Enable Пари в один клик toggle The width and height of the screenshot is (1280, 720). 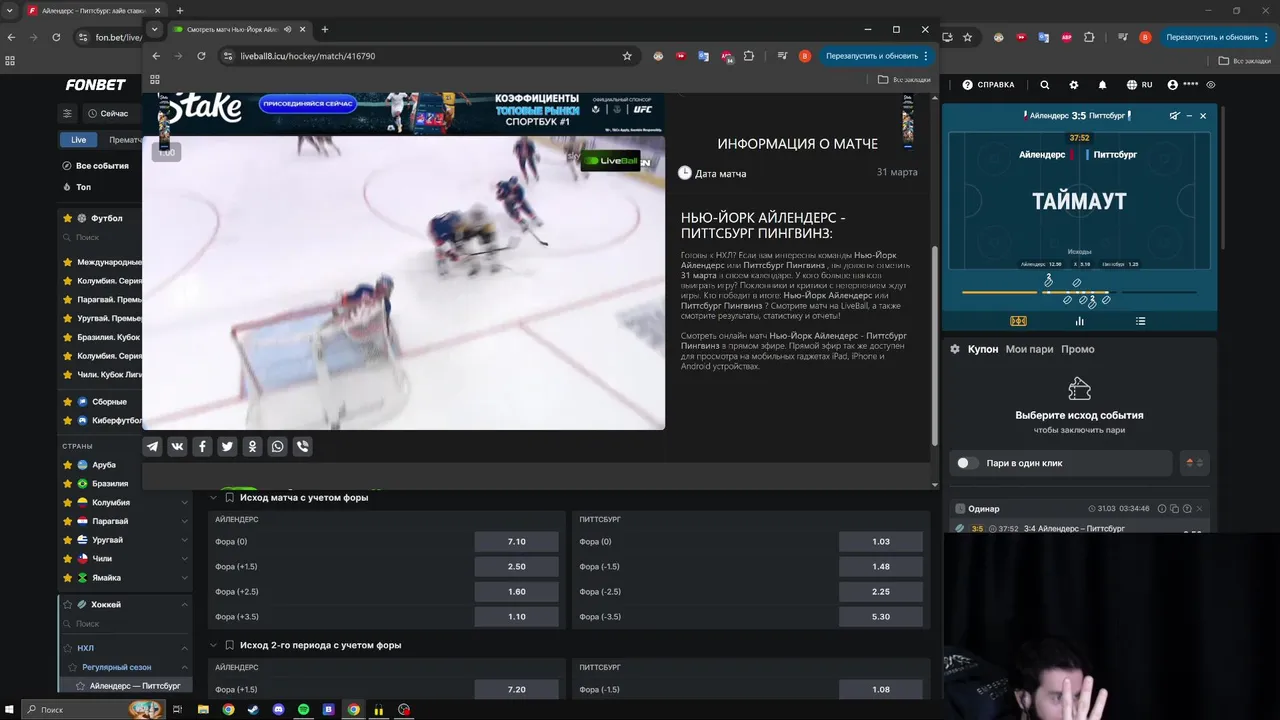click(x=967, y=463)
